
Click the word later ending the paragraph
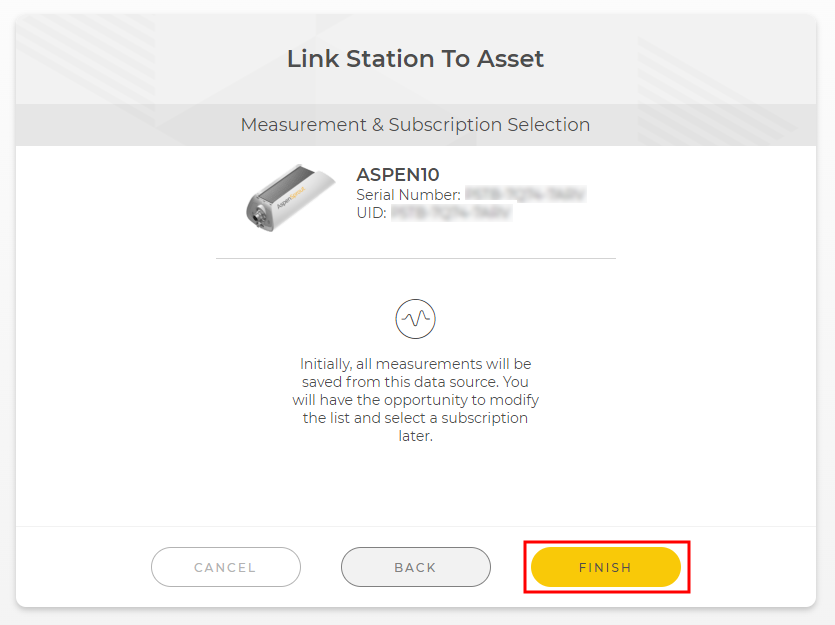[x=415, y=436]
